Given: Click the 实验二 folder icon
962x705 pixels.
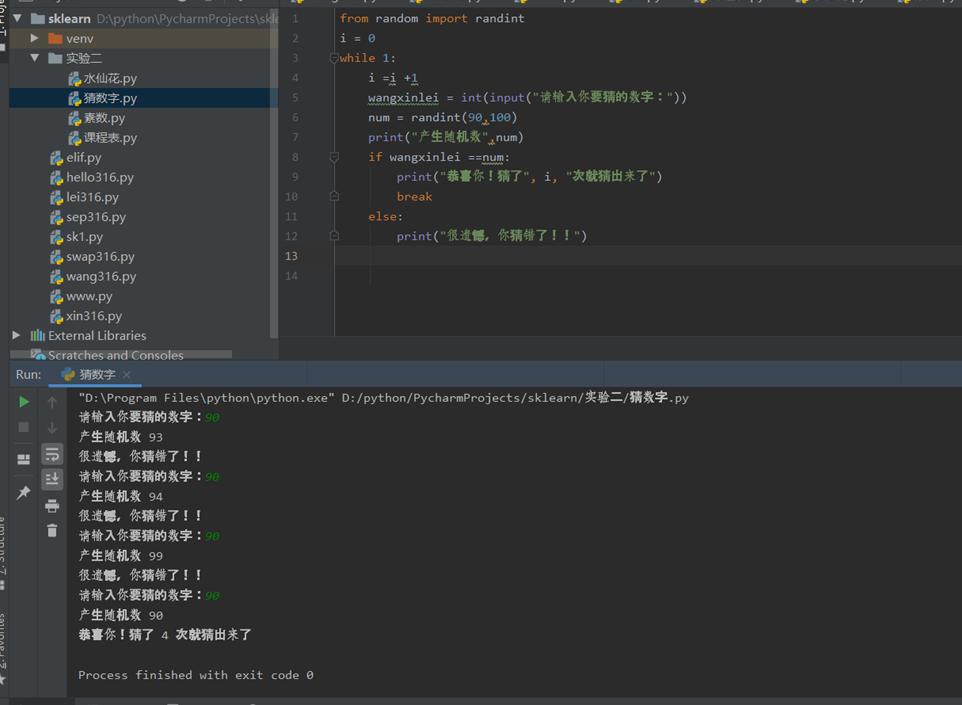Looking at the screenshot, I should (55, 58).
